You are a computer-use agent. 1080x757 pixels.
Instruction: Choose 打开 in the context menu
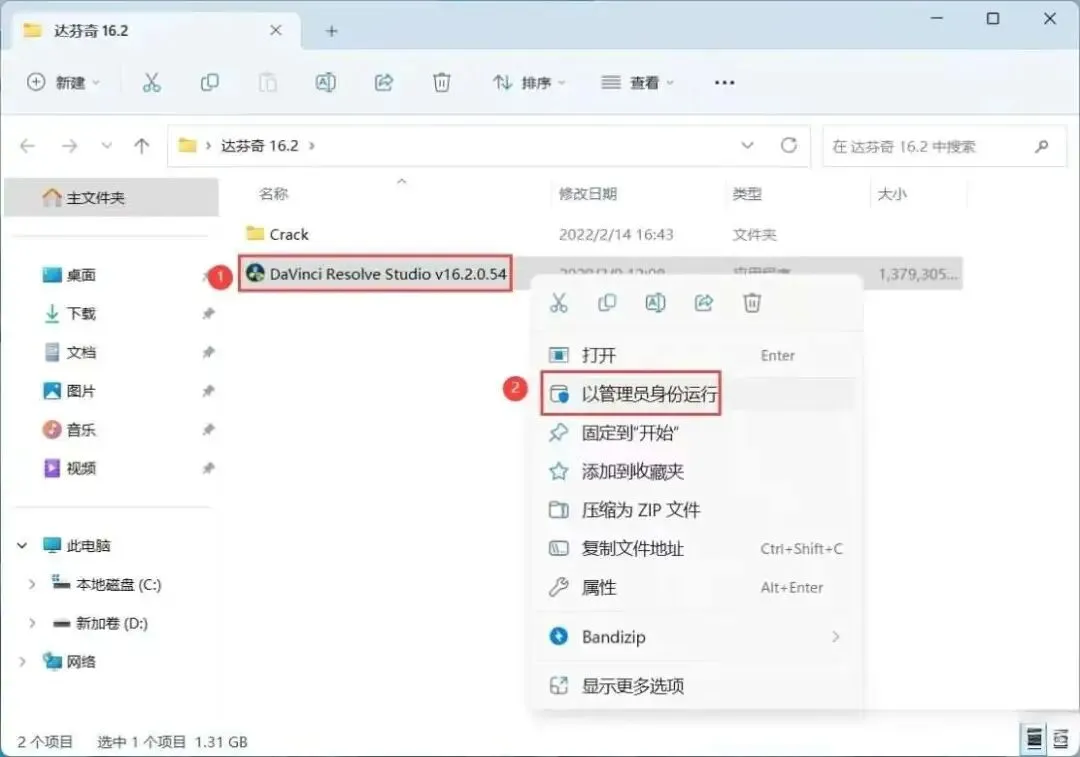click(697, 355)
